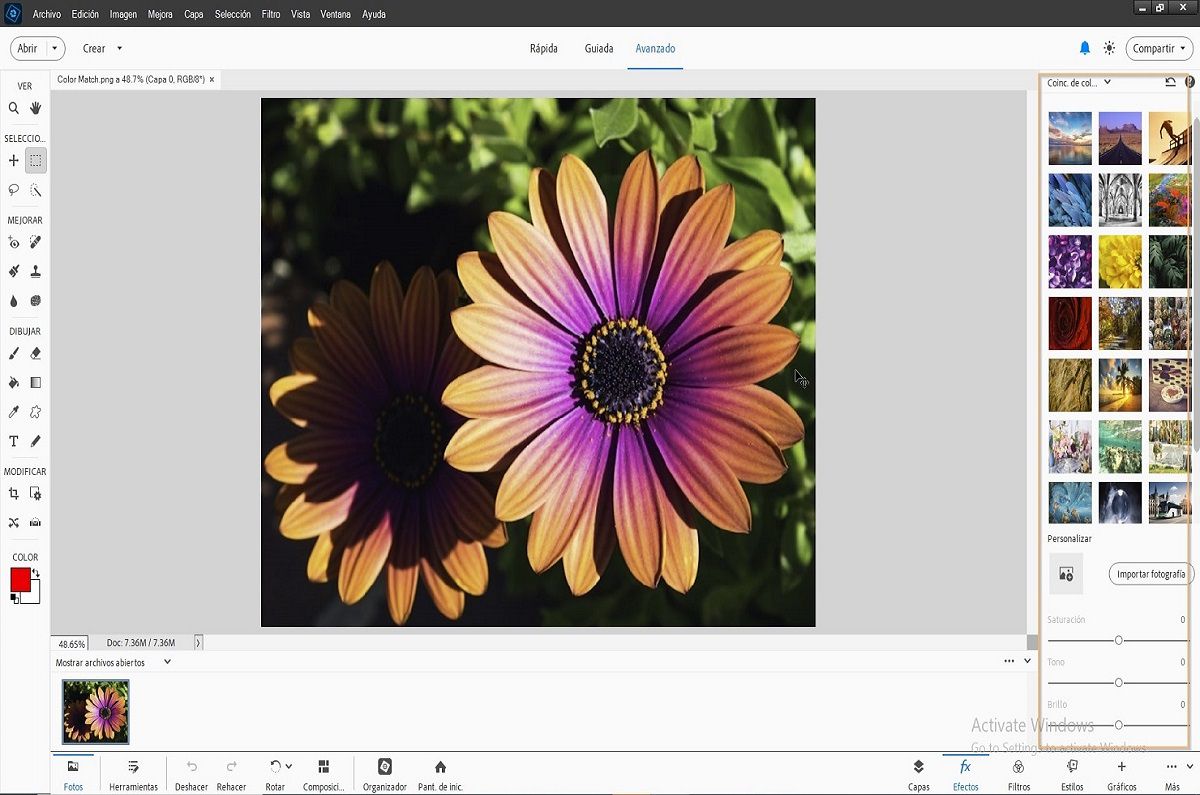1200x795 pixels.
Task: Select the Red Eye Removal tool
Action: 14,242
